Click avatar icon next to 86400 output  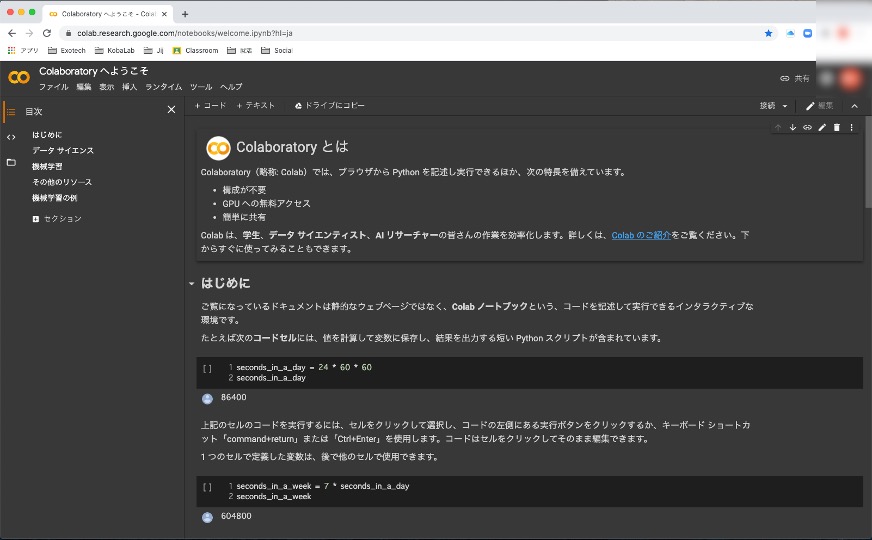click(207, 398)
